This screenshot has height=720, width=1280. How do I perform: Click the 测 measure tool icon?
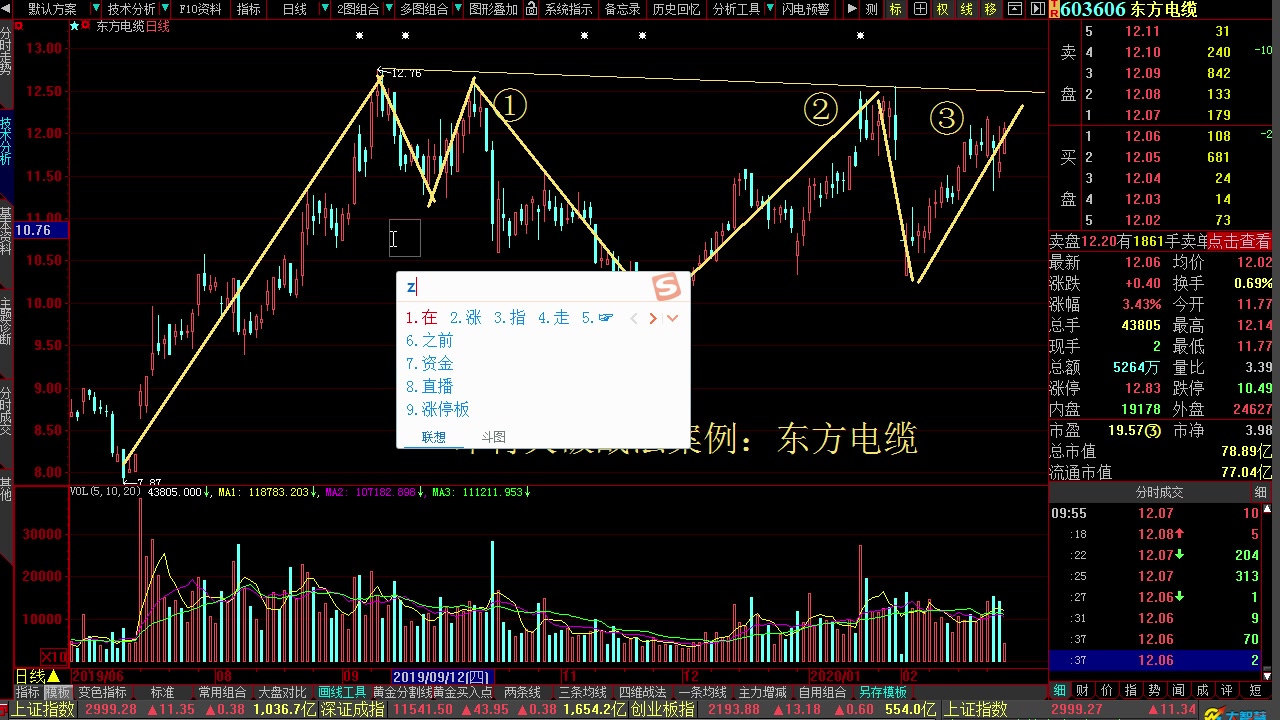click(872, 9)
